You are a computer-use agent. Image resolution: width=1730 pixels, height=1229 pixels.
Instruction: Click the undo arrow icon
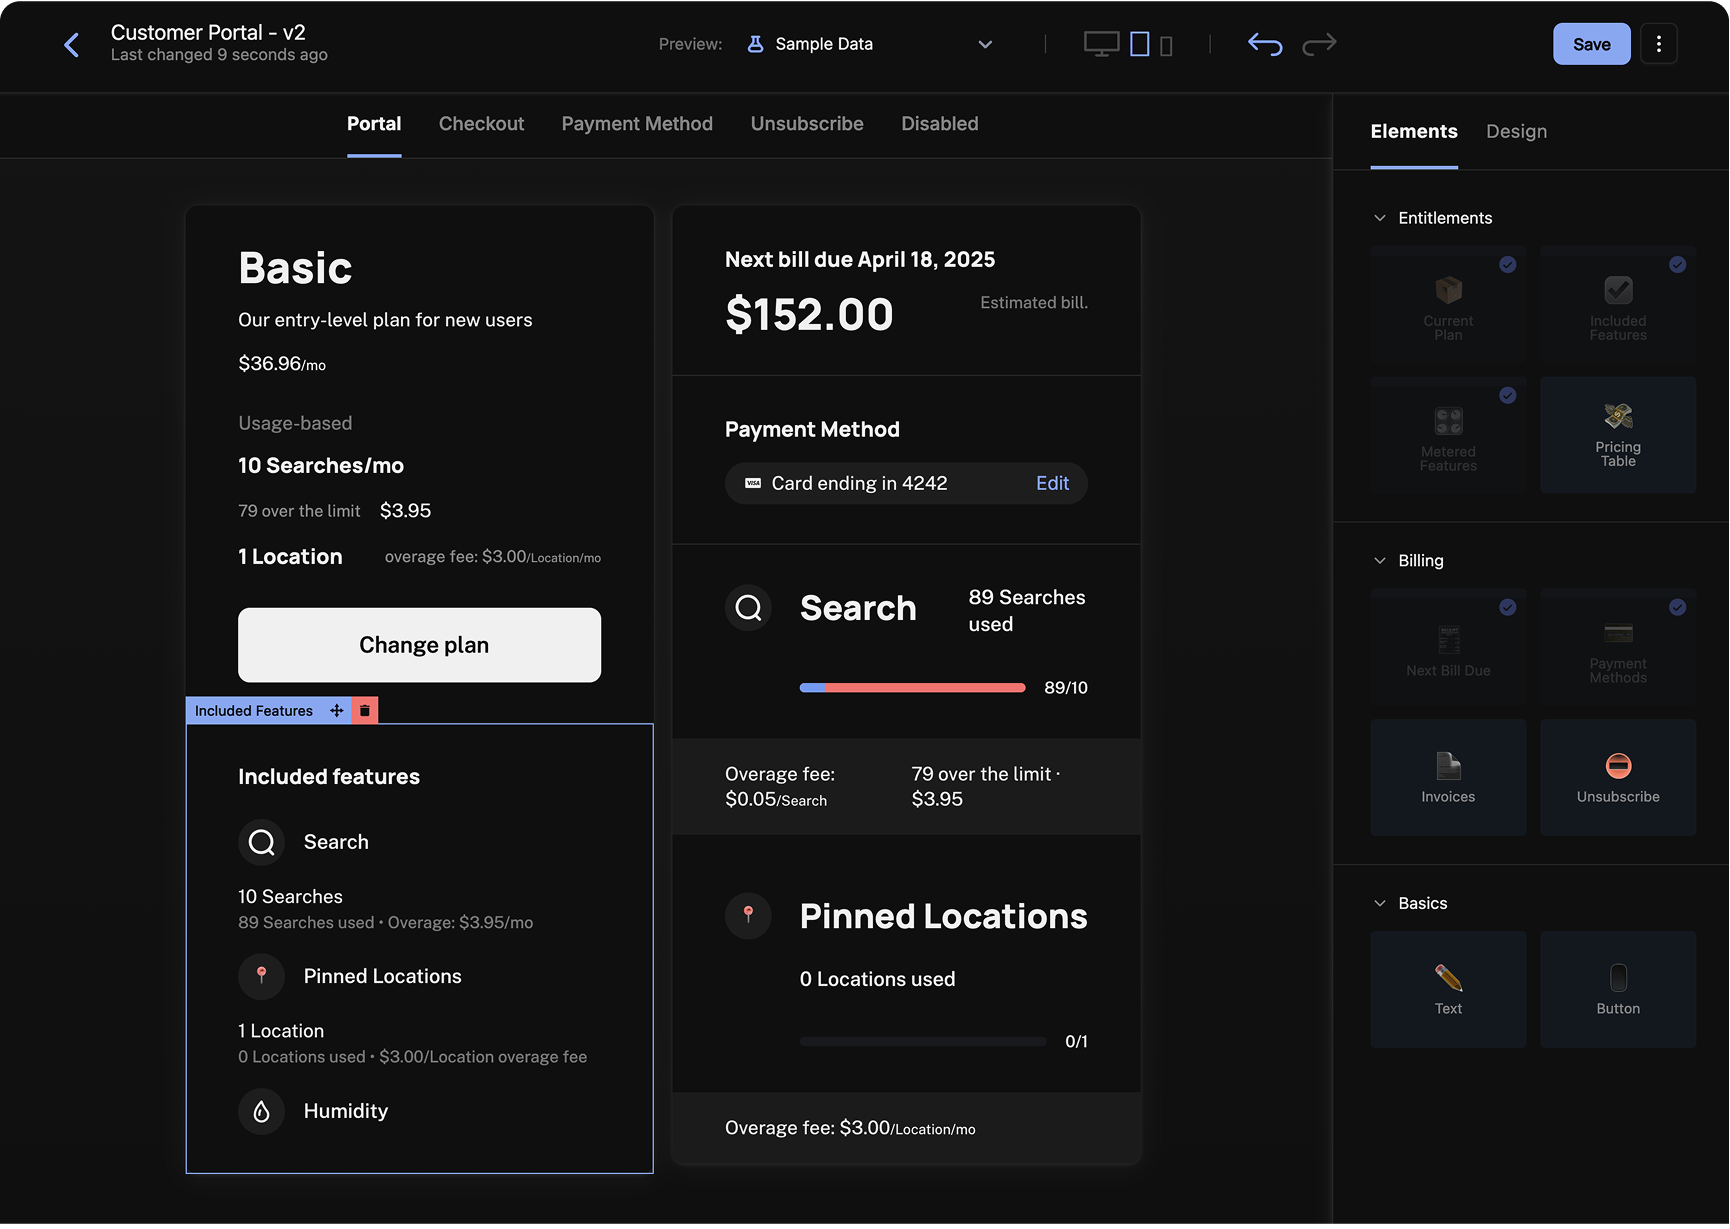[x=1264, y=44]
